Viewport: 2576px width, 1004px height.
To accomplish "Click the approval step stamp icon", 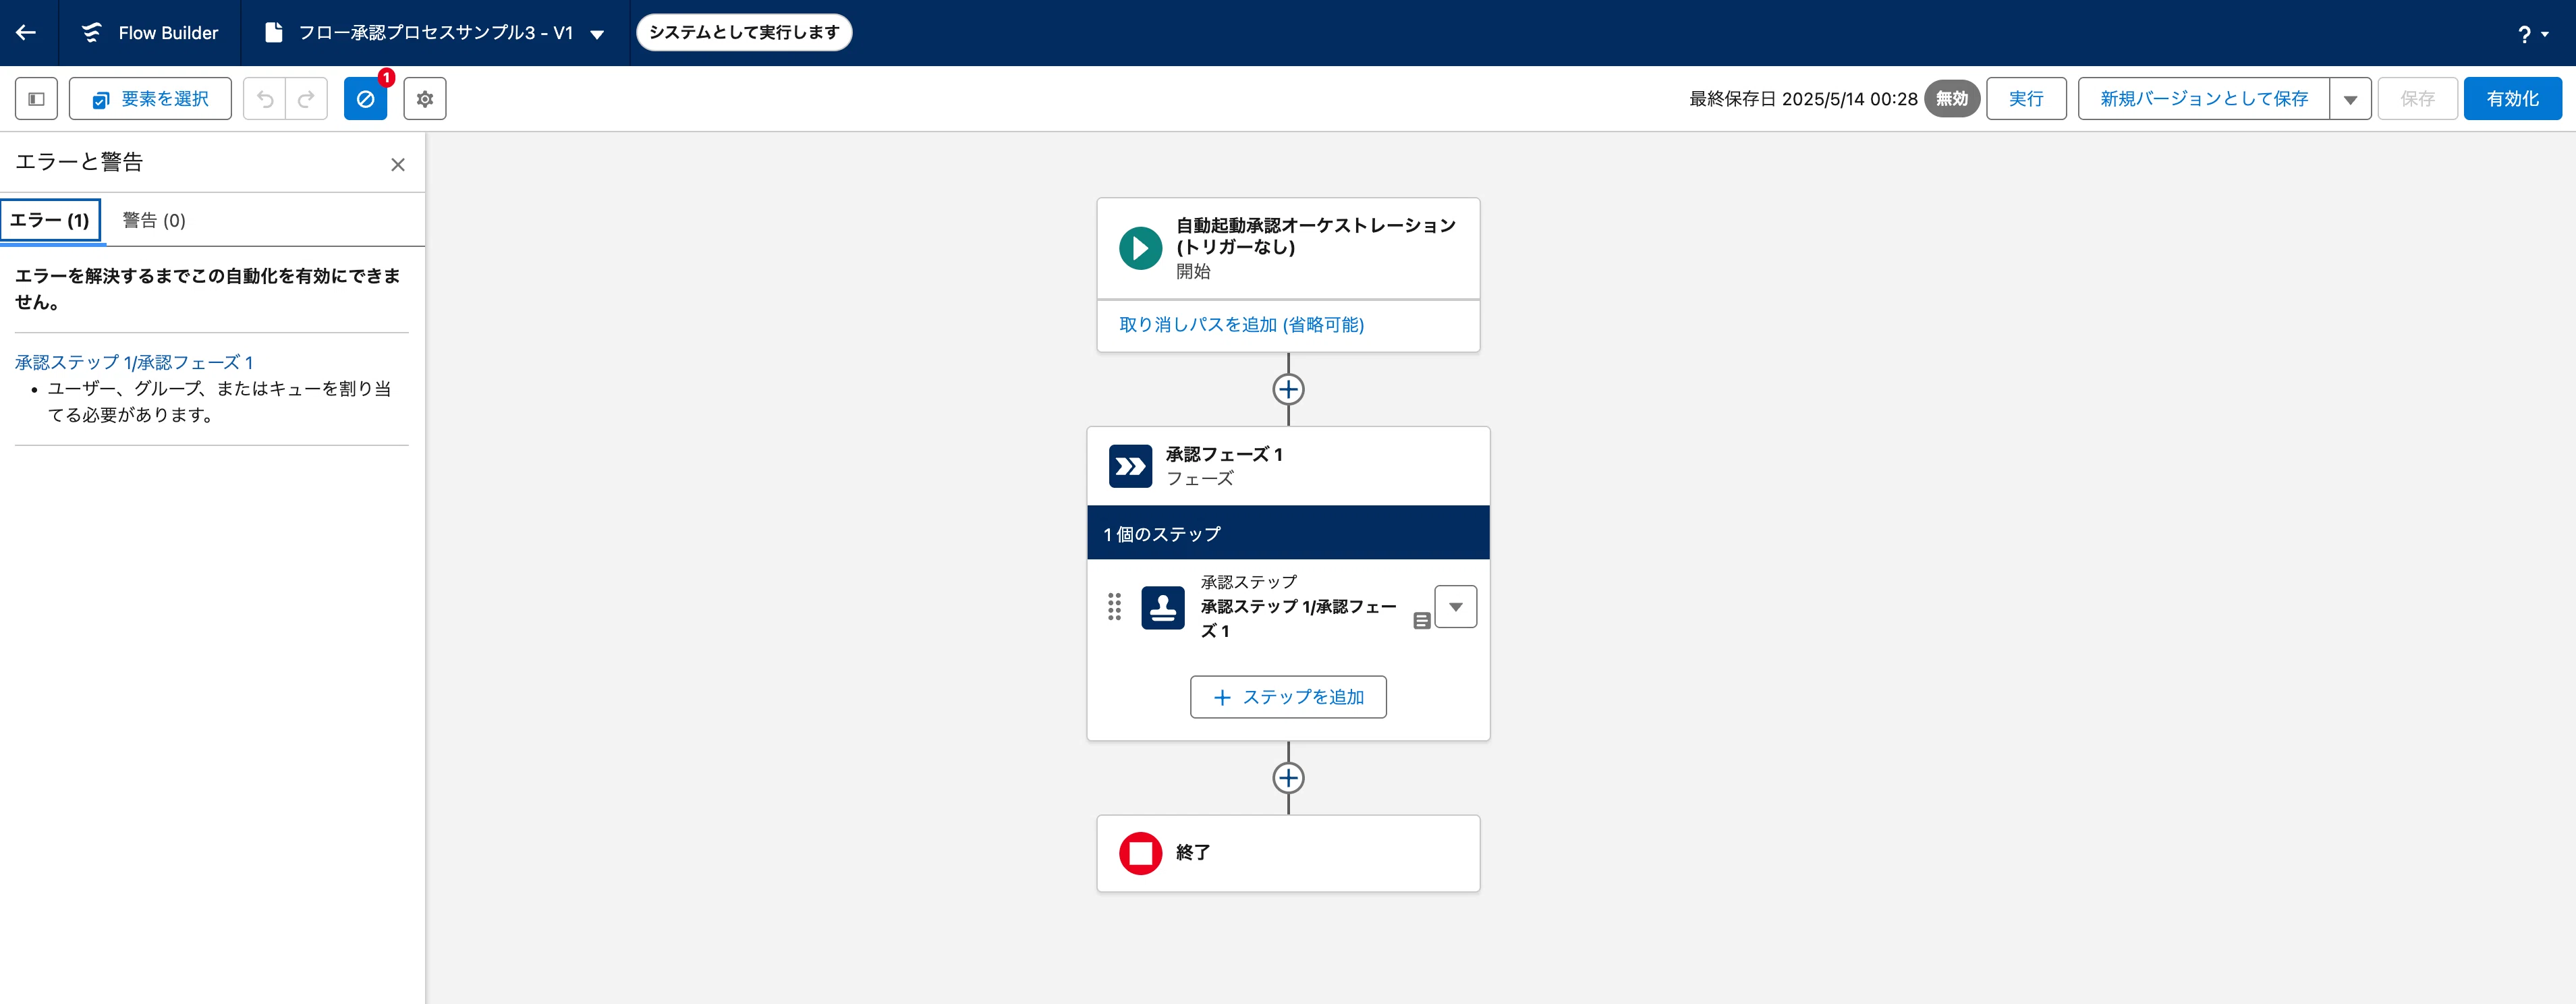I will click(1162, 607).
